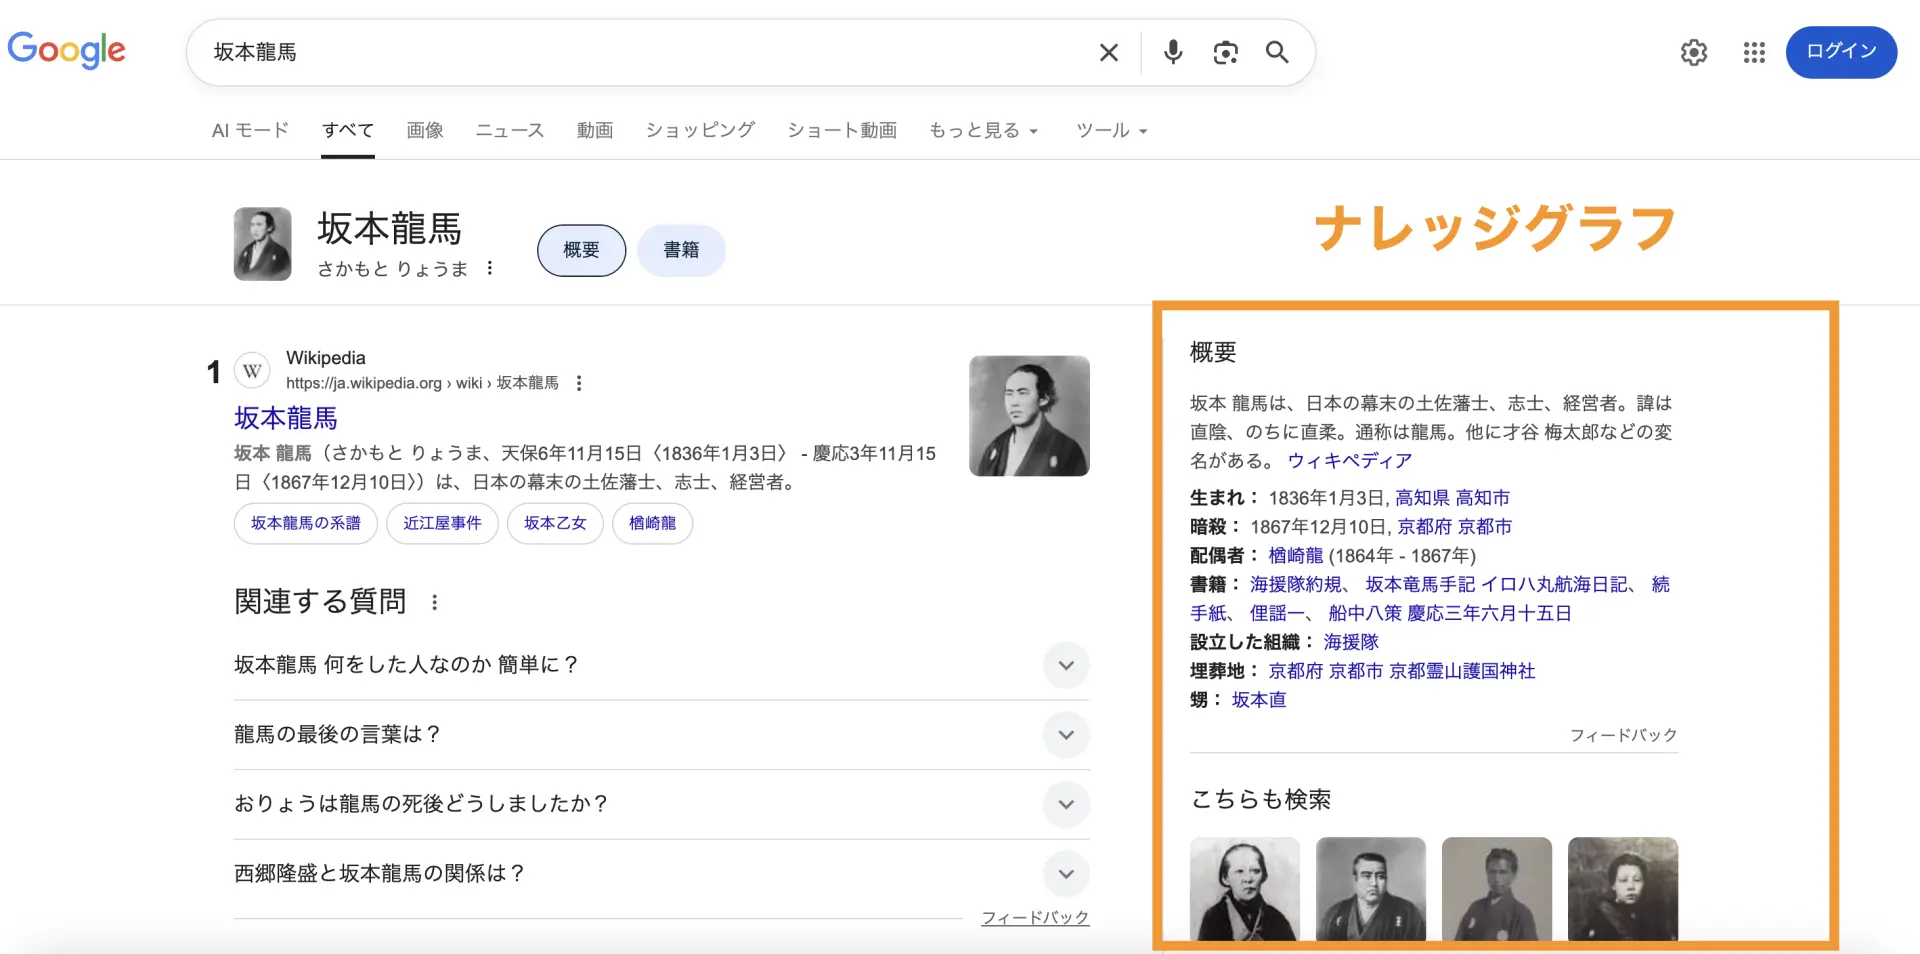Click the 京都府 京都市 link in the 暗殺 row
This screenshot has width=1920, height=954.
click(x=1454, y=527)
